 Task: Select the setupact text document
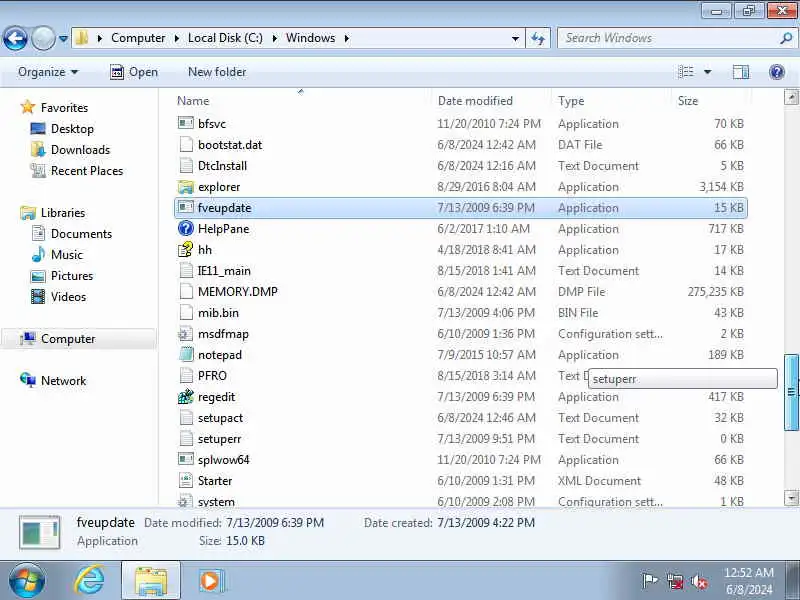(x=220, y=418)
